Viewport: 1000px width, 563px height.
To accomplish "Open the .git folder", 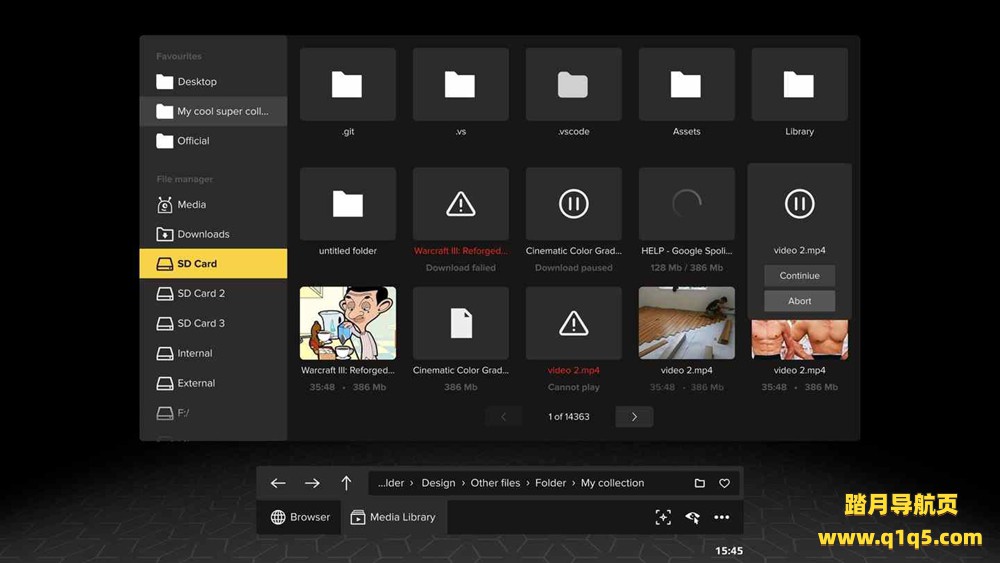I will [x=348, y=84].
